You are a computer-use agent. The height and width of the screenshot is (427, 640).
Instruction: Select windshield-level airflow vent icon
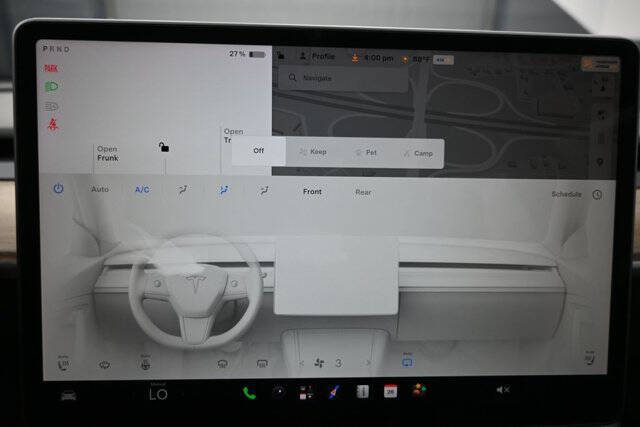coord(183,190)
